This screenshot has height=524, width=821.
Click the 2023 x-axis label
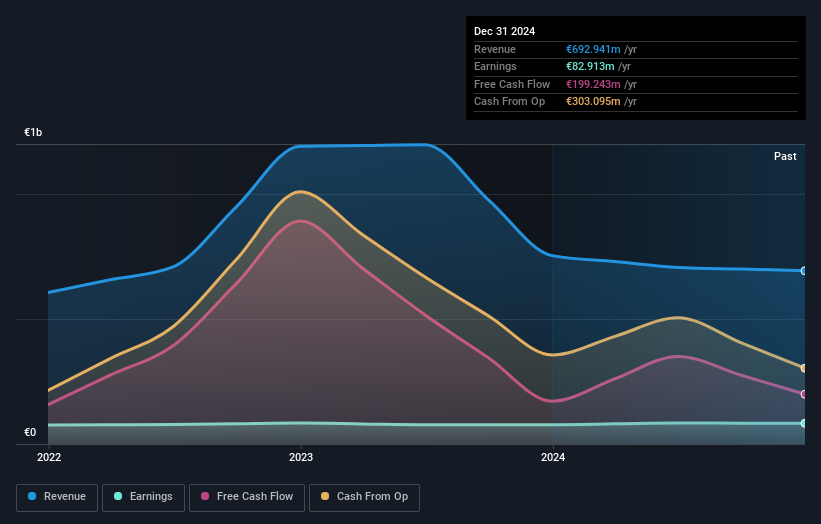(301, 457)
